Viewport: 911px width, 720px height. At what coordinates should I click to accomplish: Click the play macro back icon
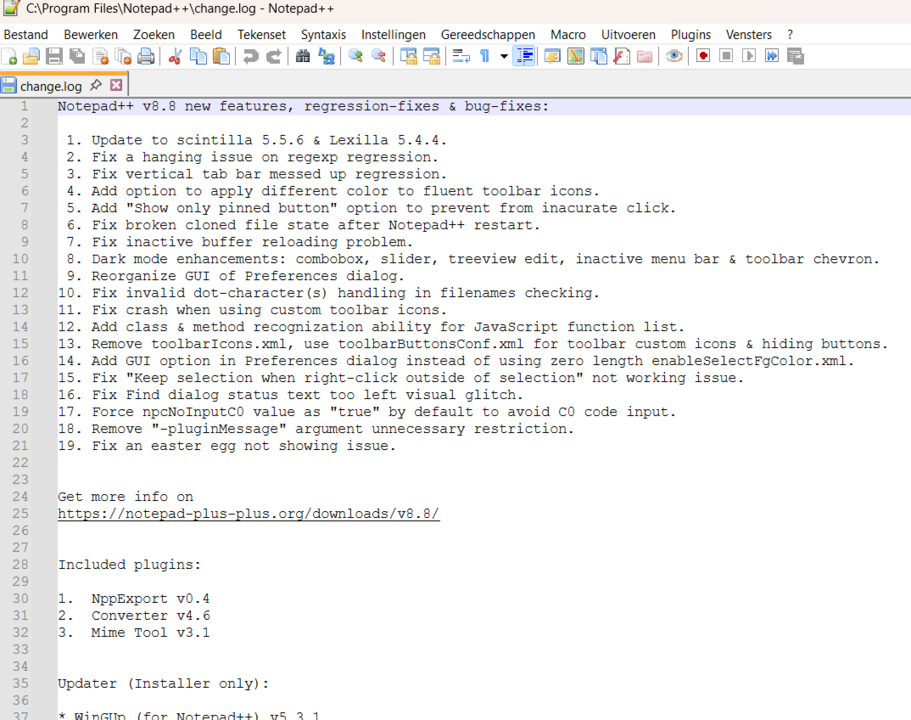tap(749, 56)
